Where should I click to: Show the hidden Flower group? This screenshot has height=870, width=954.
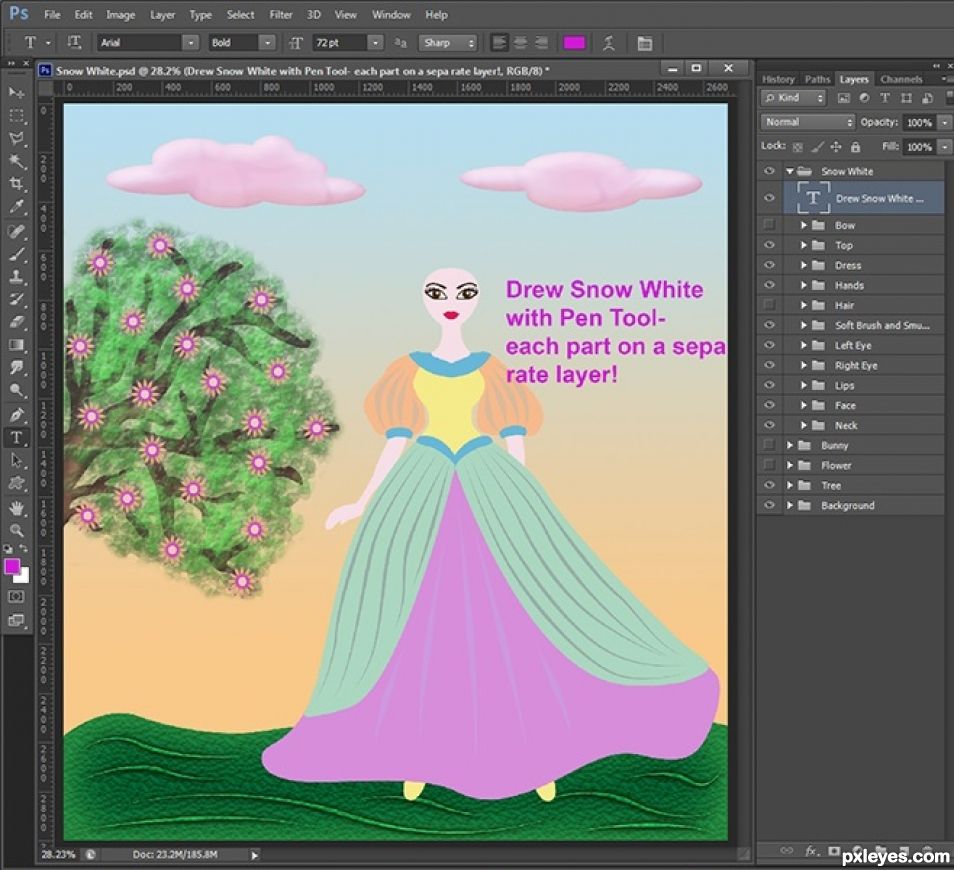pos(769,465)
